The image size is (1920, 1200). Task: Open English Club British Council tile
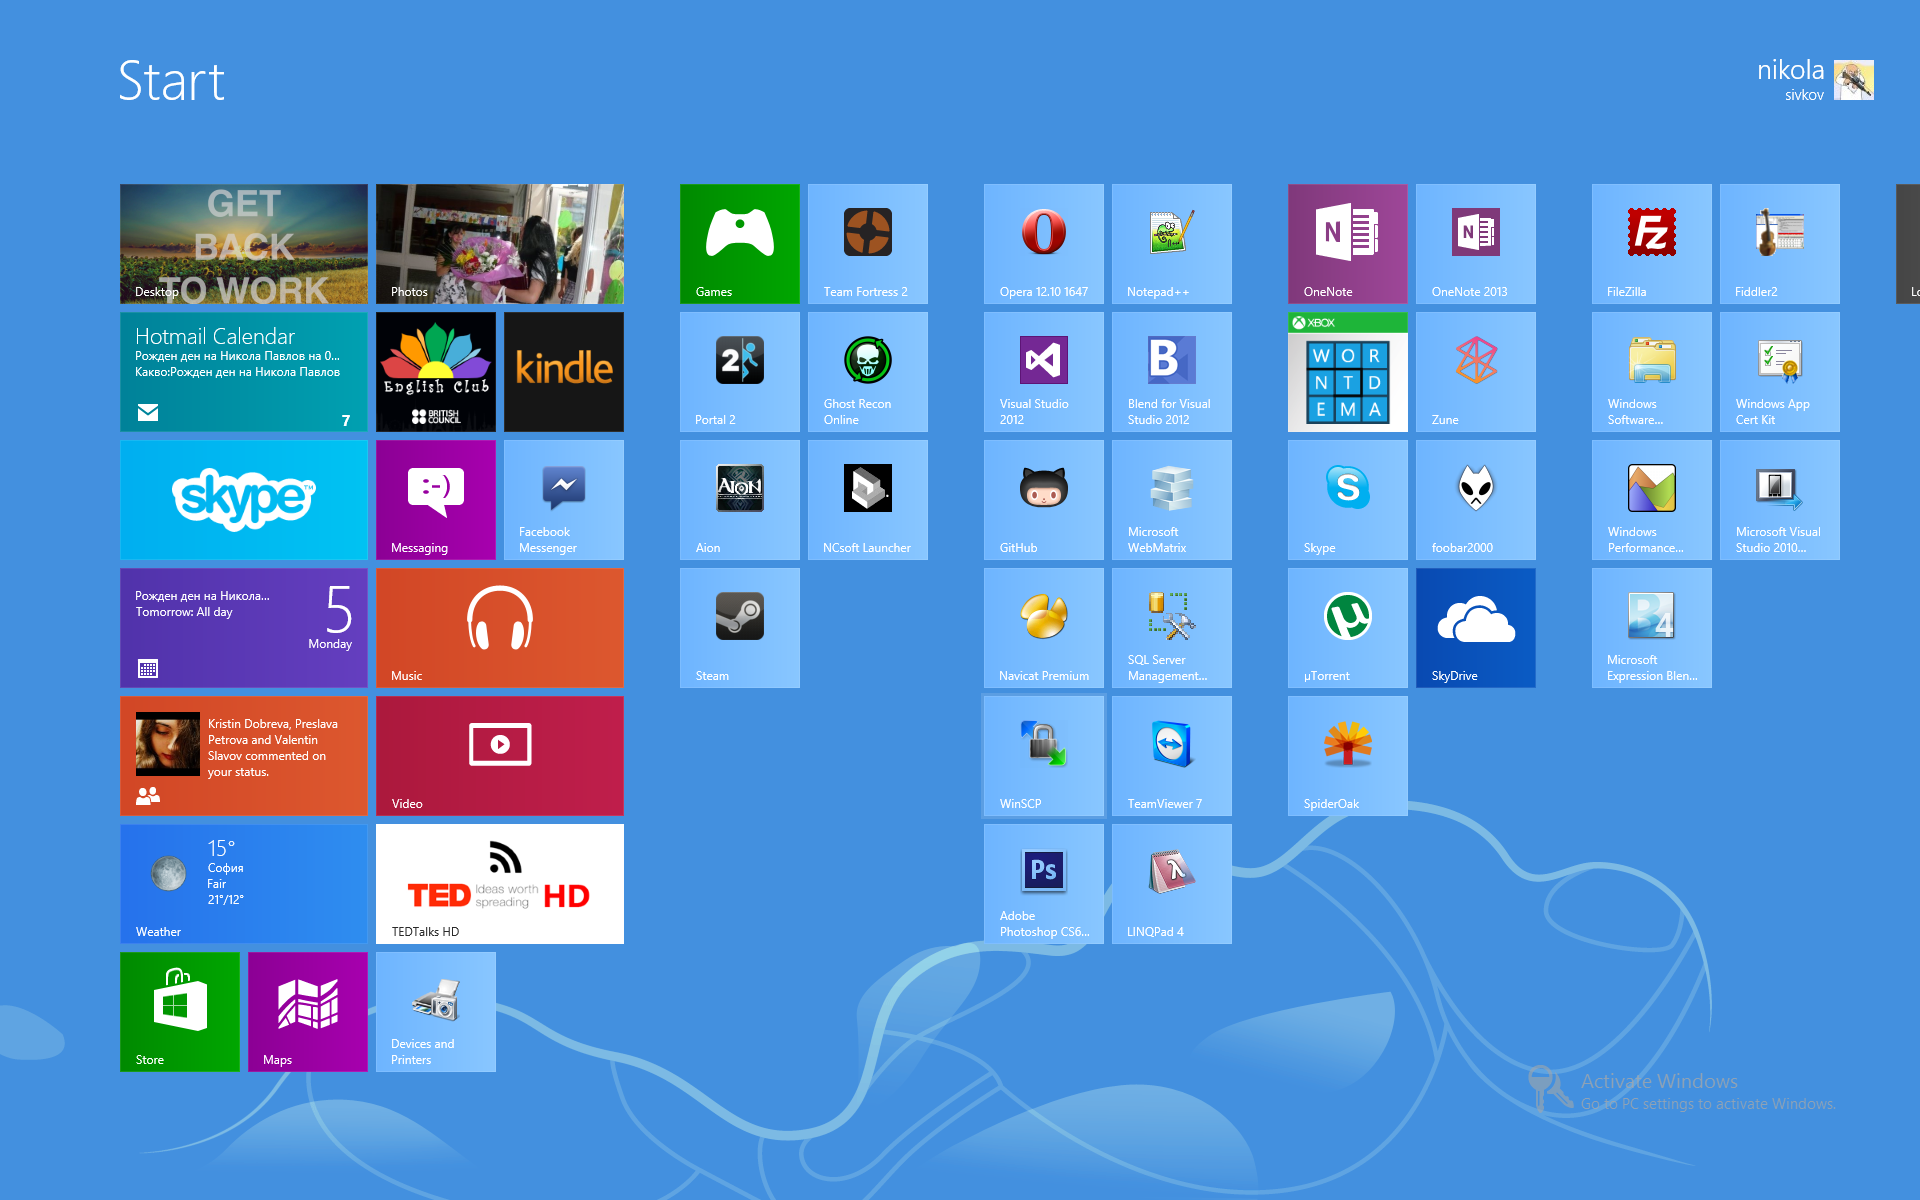(x=436, y=372)
